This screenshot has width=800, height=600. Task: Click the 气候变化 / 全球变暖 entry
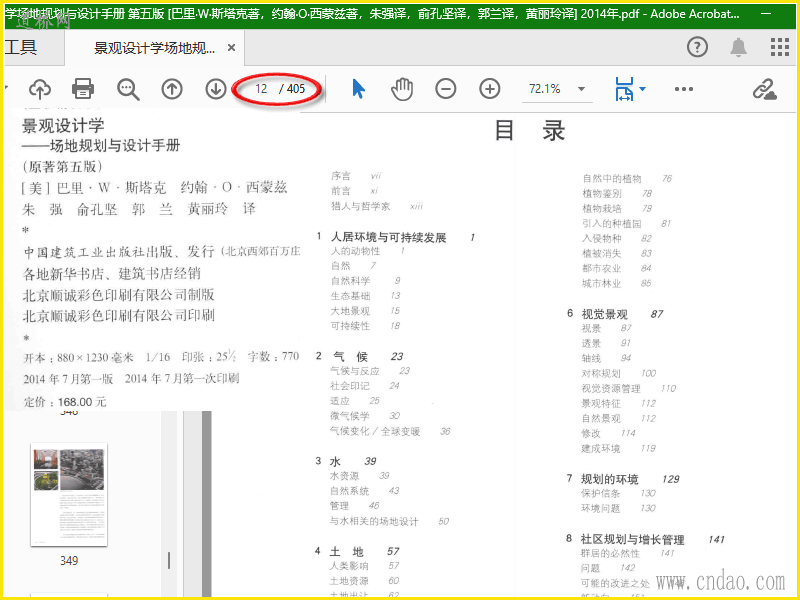(x=374, y=432)
